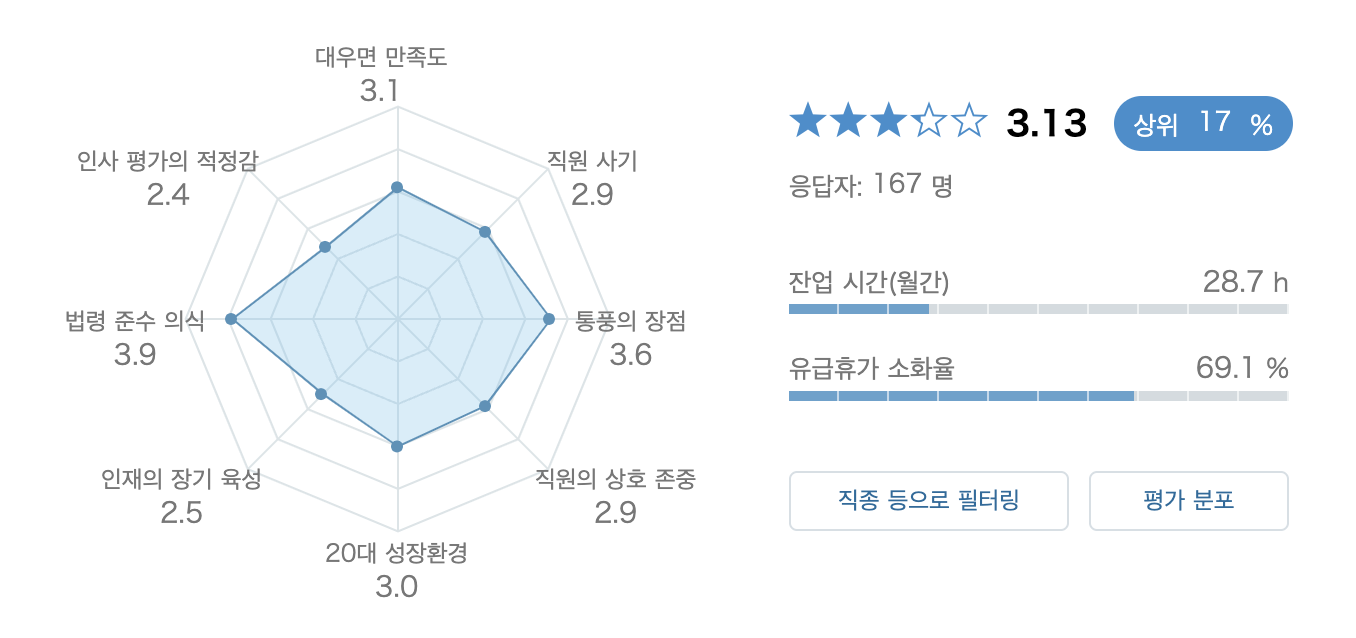The width and height of the screenshot is (1356, 638).
Task: Click the 직원의 상호 존중 label
Action: tap(615, 479)
